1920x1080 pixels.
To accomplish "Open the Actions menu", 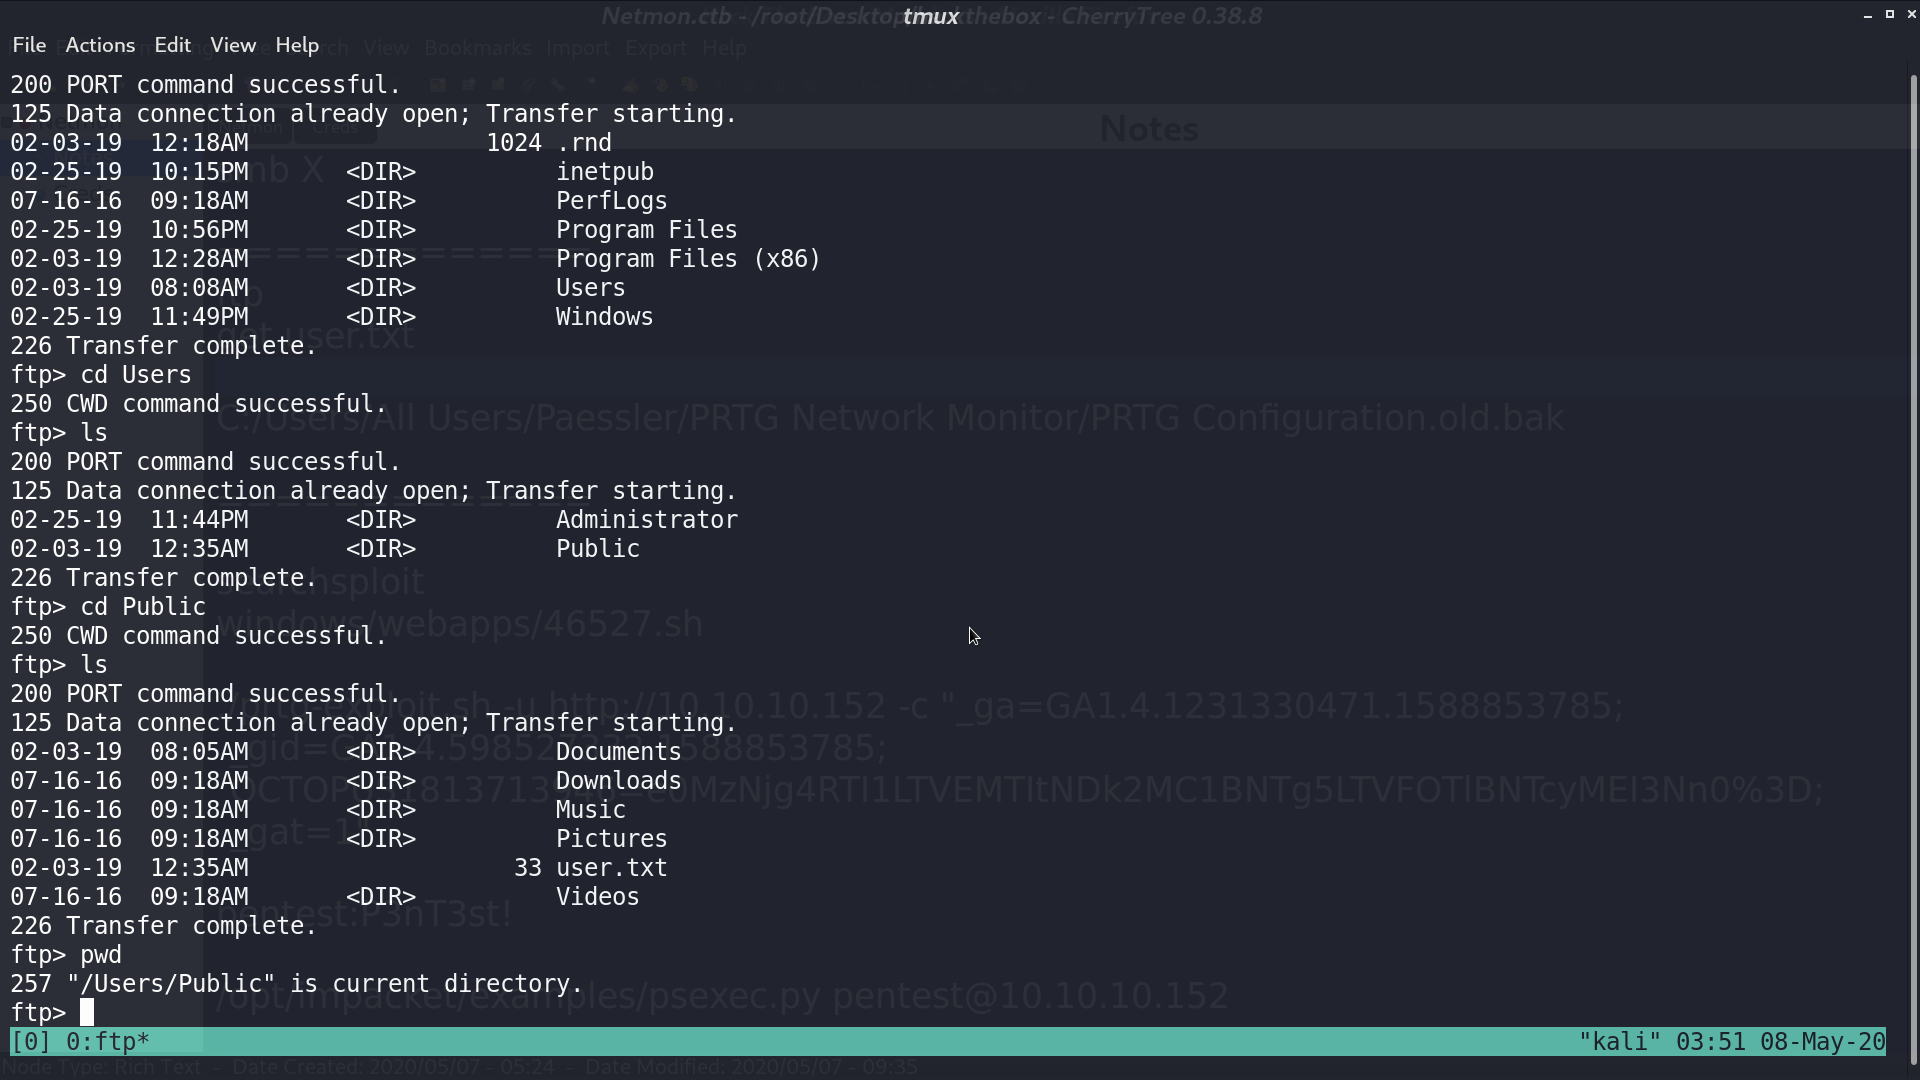I will [100, 45].
